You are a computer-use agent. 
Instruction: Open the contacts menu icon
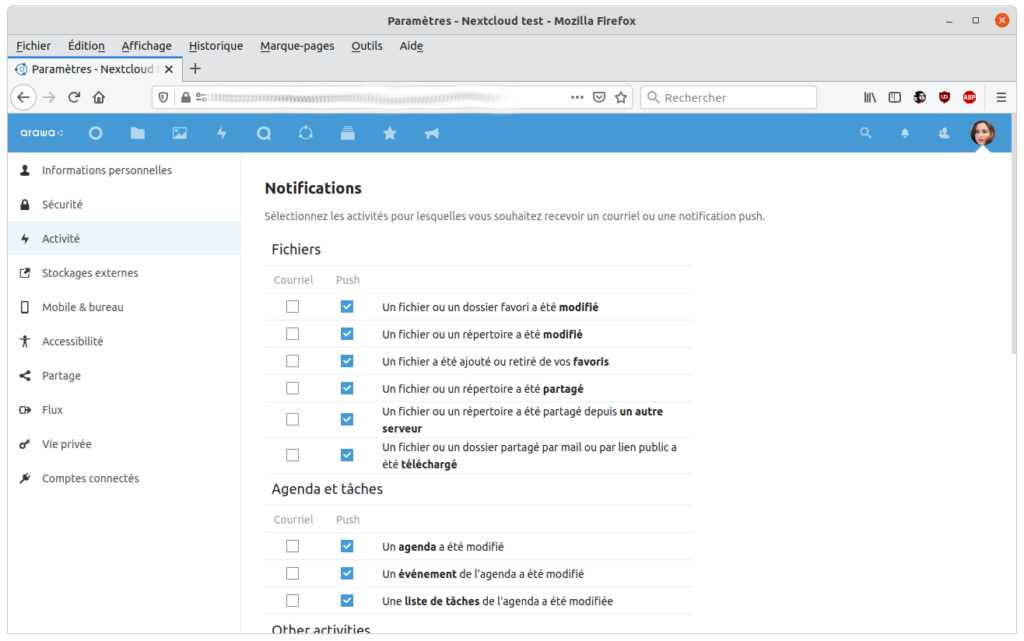(x=944, y=133)
